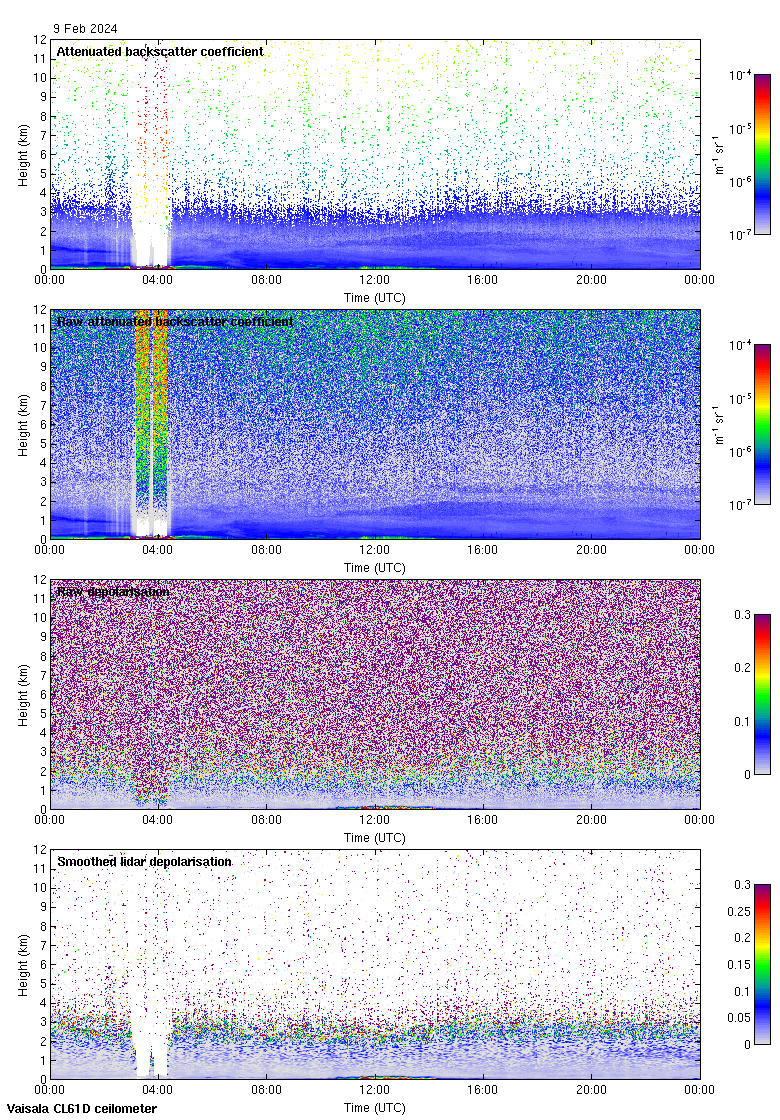
Task: Click the 12:00 tick under raw backscatter plot
Action: [x=375, y=551]
